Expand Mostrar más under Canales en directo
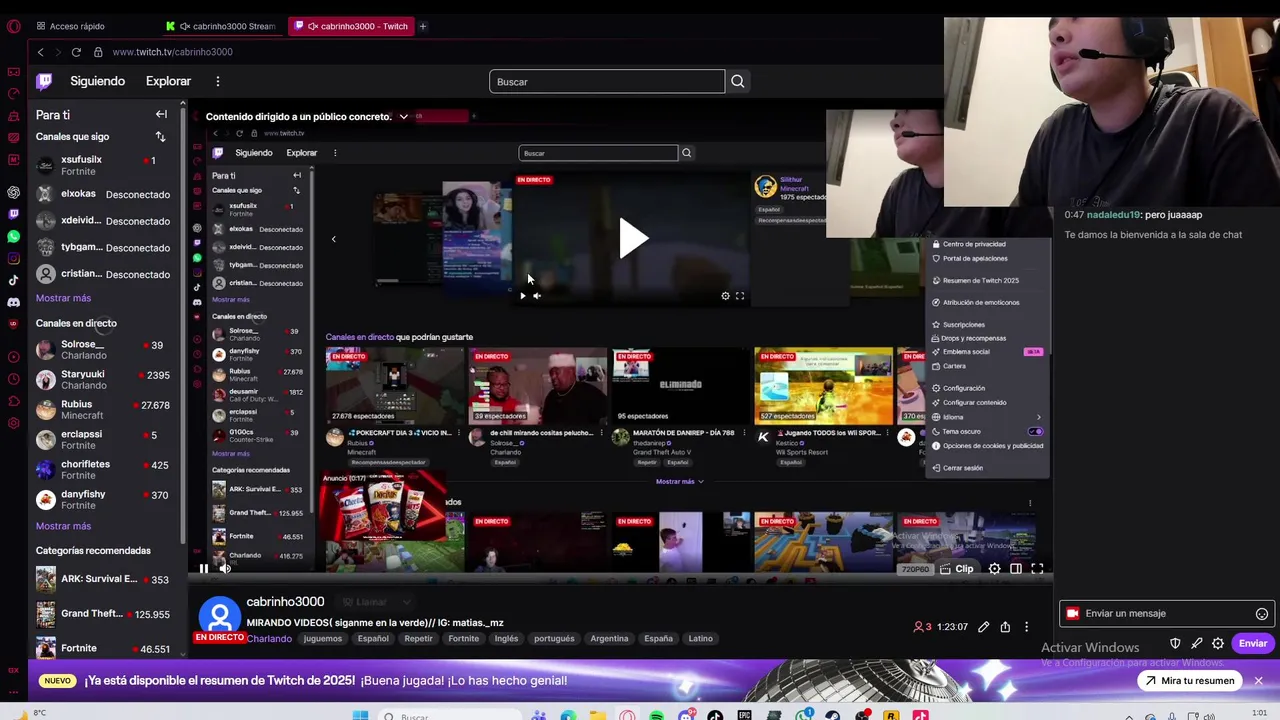 coord(63,526)
